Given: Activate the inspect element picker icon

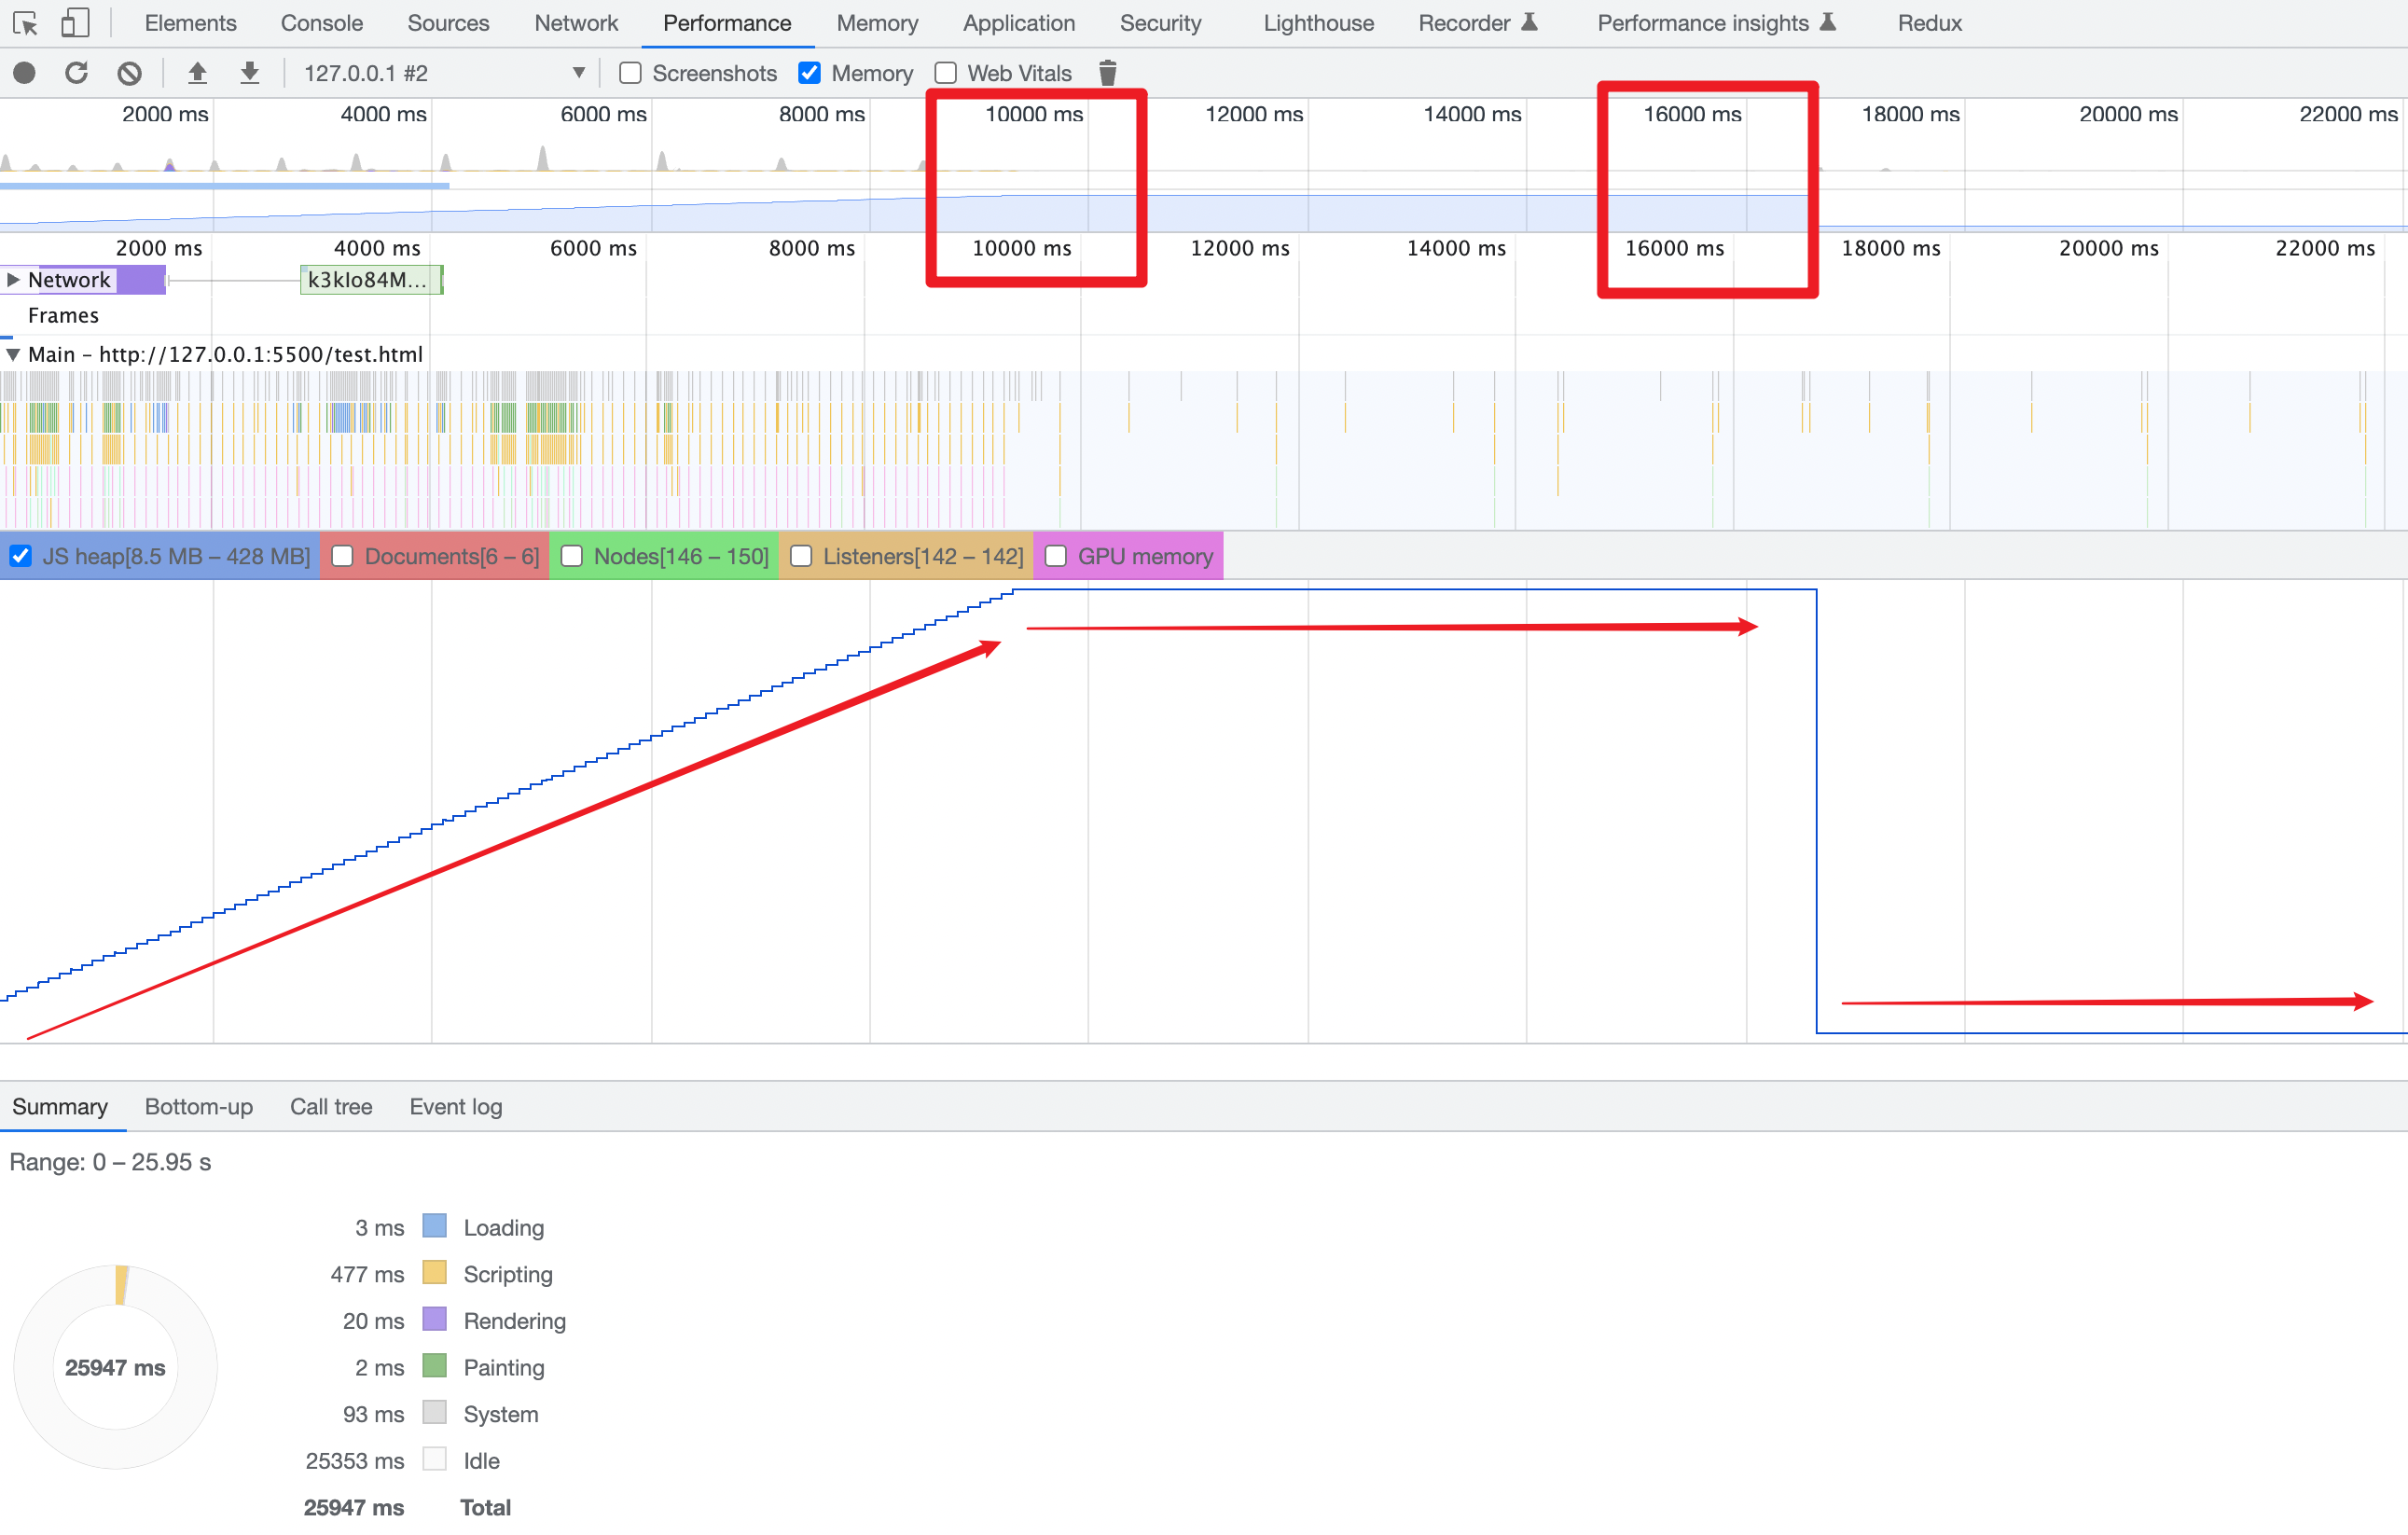Looking at the screenshot, I should 25,23.
